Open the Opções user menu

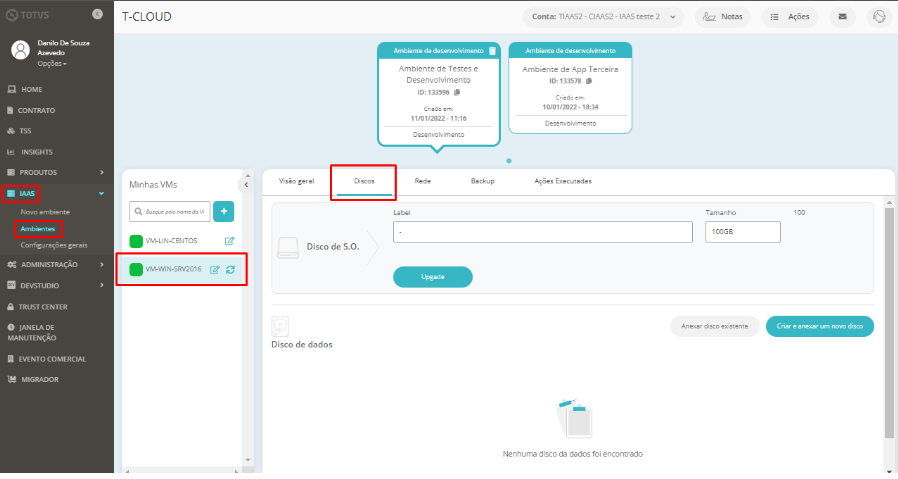pos(52,64)
